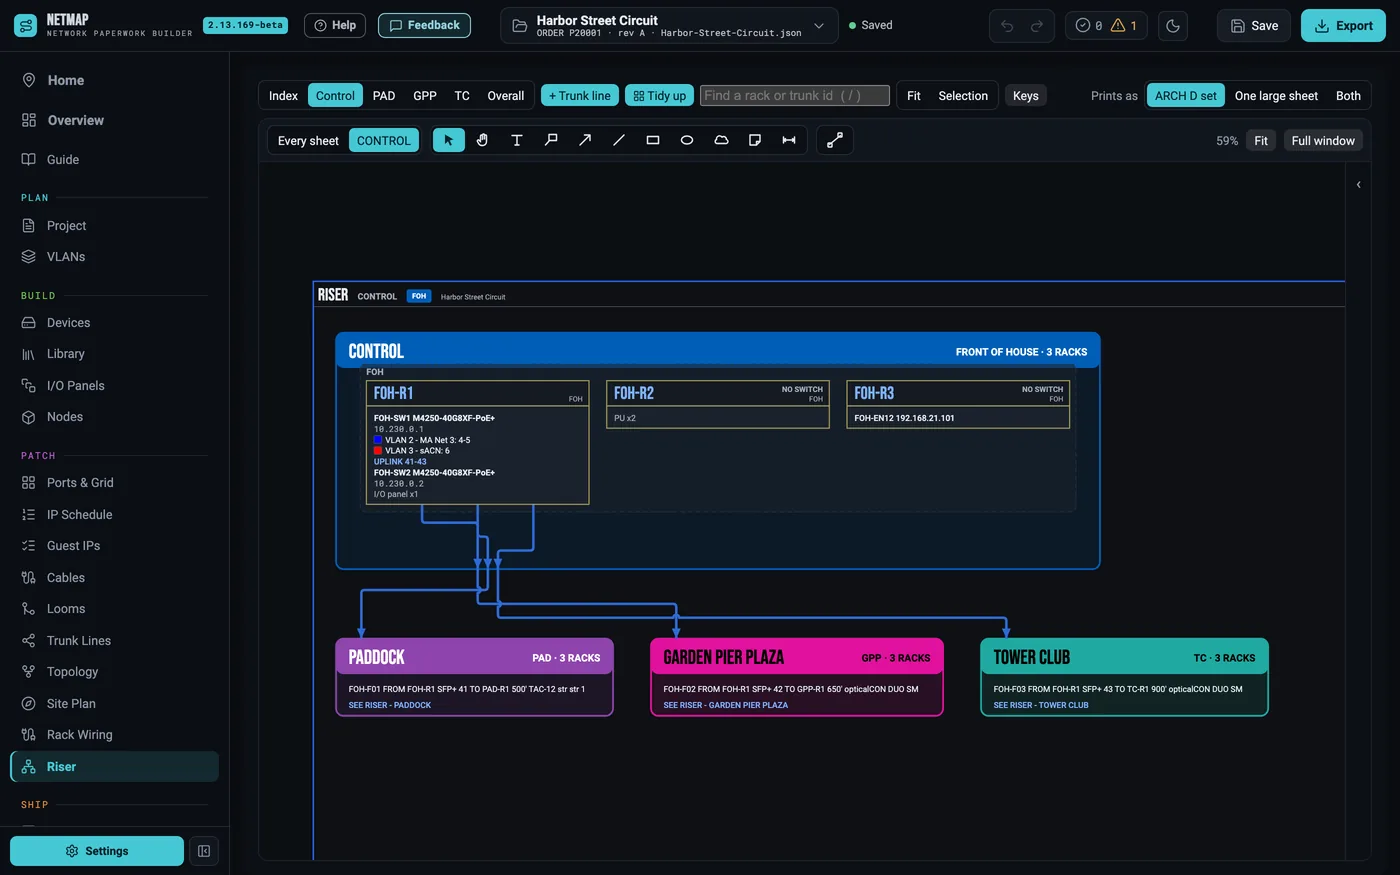Show the Overall sheet tab
The image size is (1400, 875).
click(x=506, y=96)
